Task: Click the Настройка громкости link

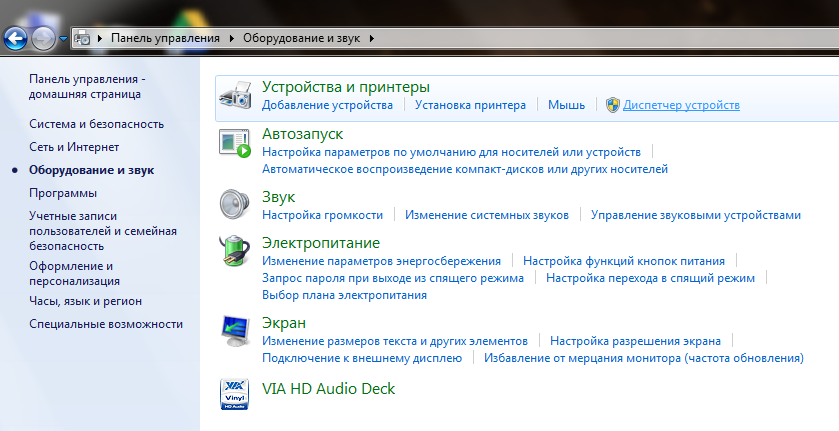Action: coord(322,215)
